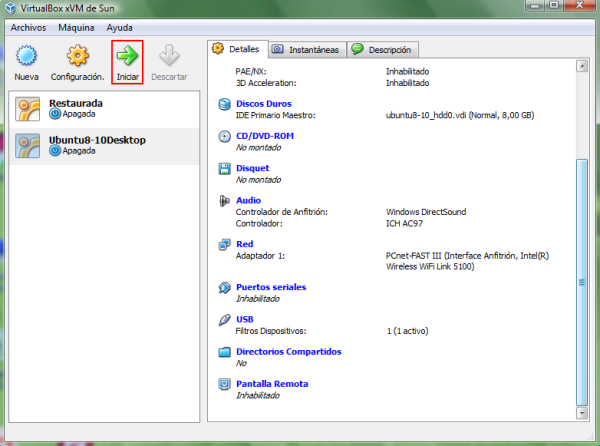Click the USB section icon
600x446 pixels.
click(226, 320)
